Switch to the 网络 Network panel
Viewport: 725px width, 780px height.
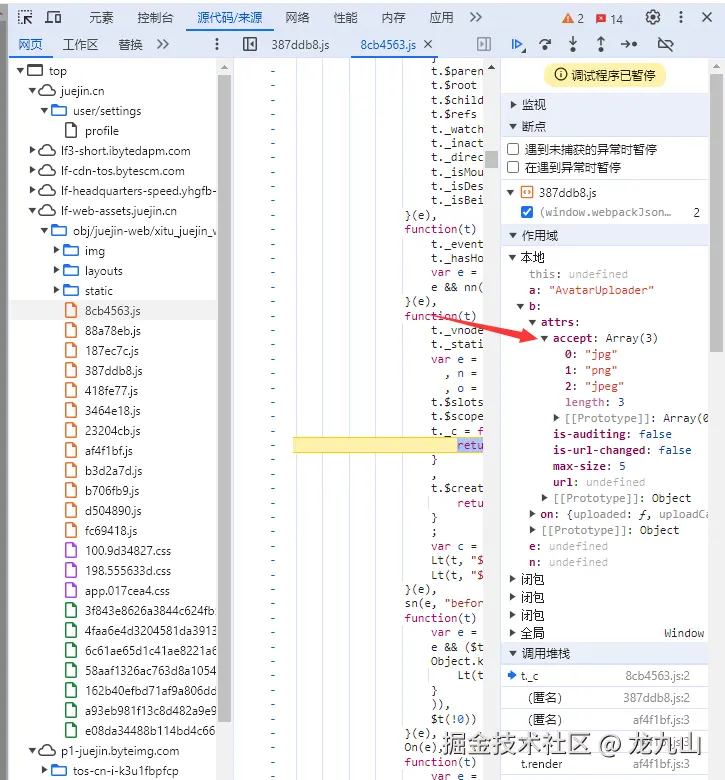point(297,18)
